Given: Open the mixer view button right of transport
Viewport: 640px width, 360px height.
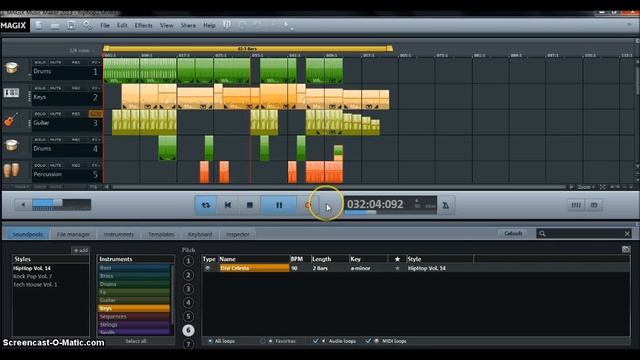Looking at the screenshot, I should [576, 205].
